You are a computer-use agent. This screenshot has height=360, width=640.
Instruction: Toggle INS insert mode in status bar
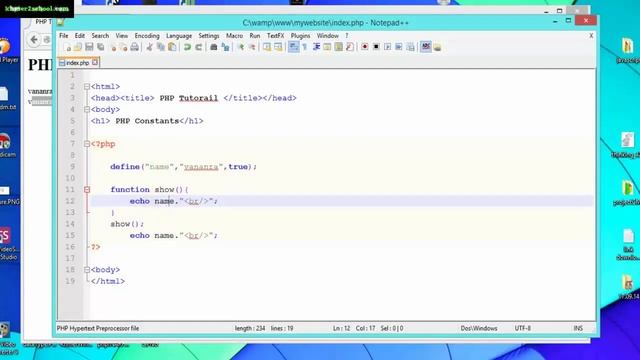(578, 328)
